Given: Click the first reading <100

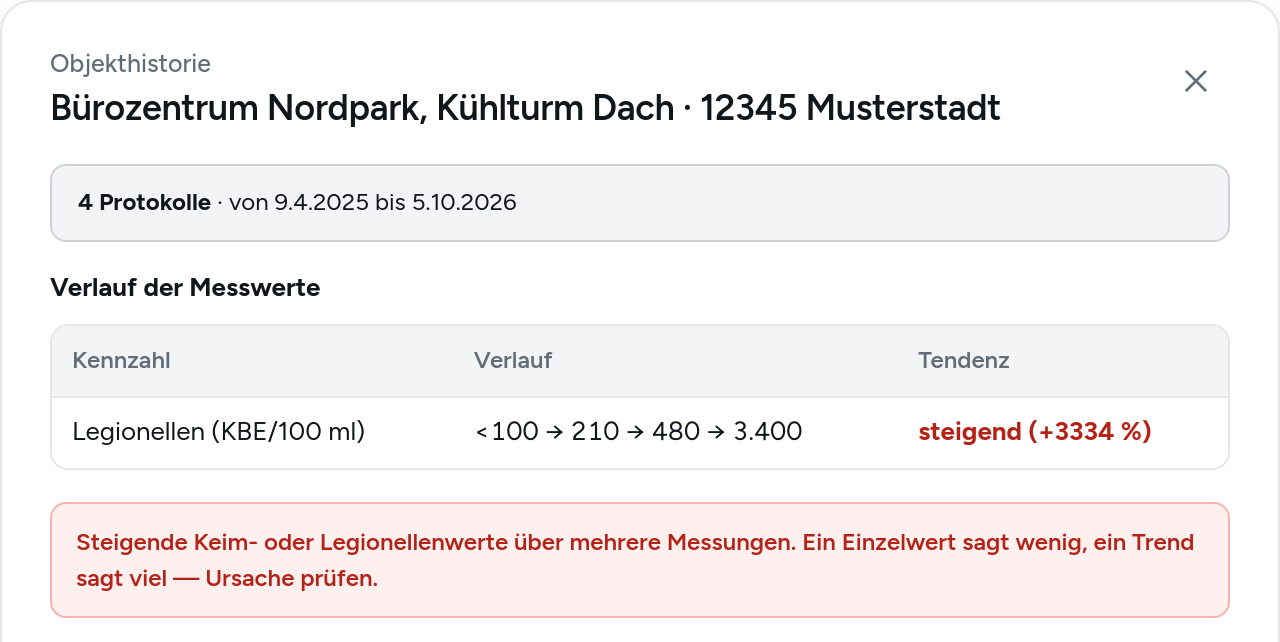Looking at the screenshot, I should click(507, 432).
